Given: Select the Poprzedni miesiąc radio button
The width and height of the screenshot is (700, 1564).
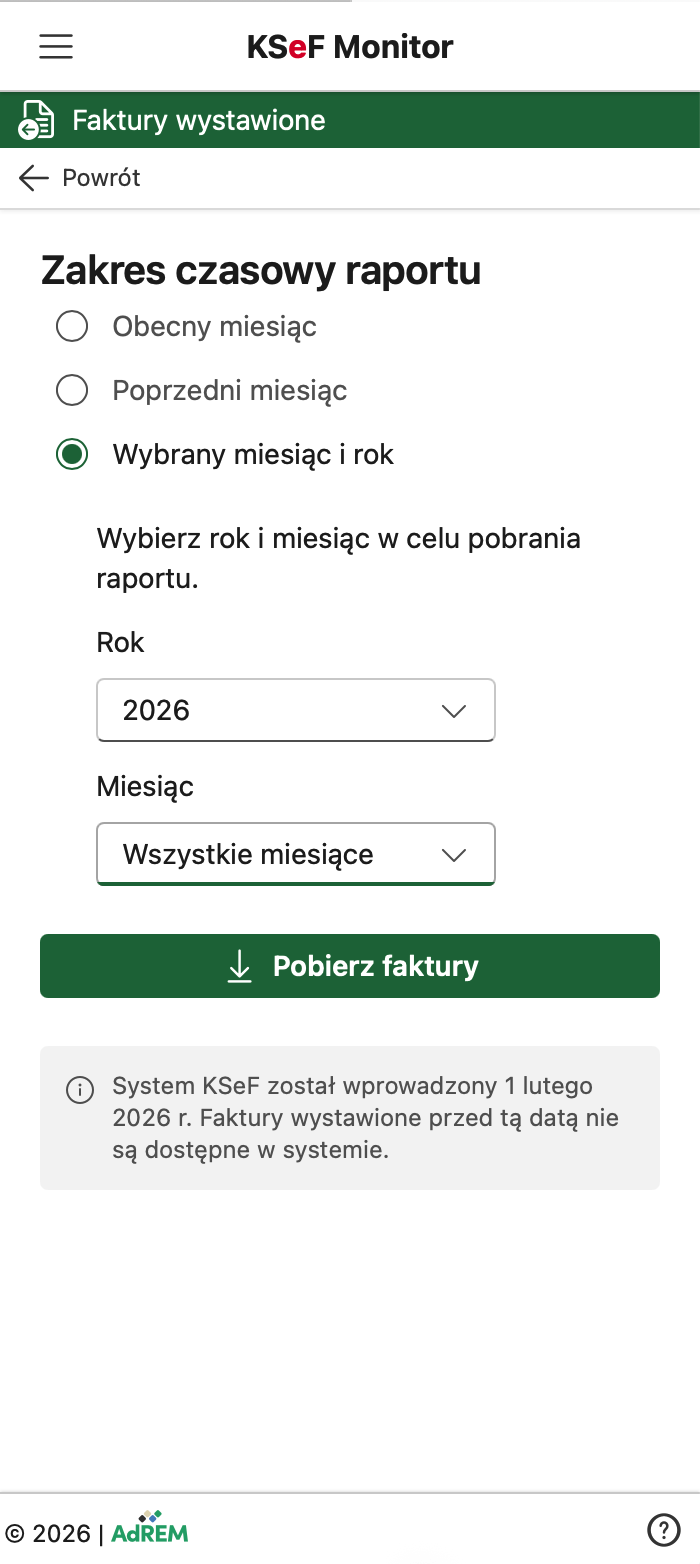Looking at the screenshot, I should pyautogui.click(x=71, y=390).
